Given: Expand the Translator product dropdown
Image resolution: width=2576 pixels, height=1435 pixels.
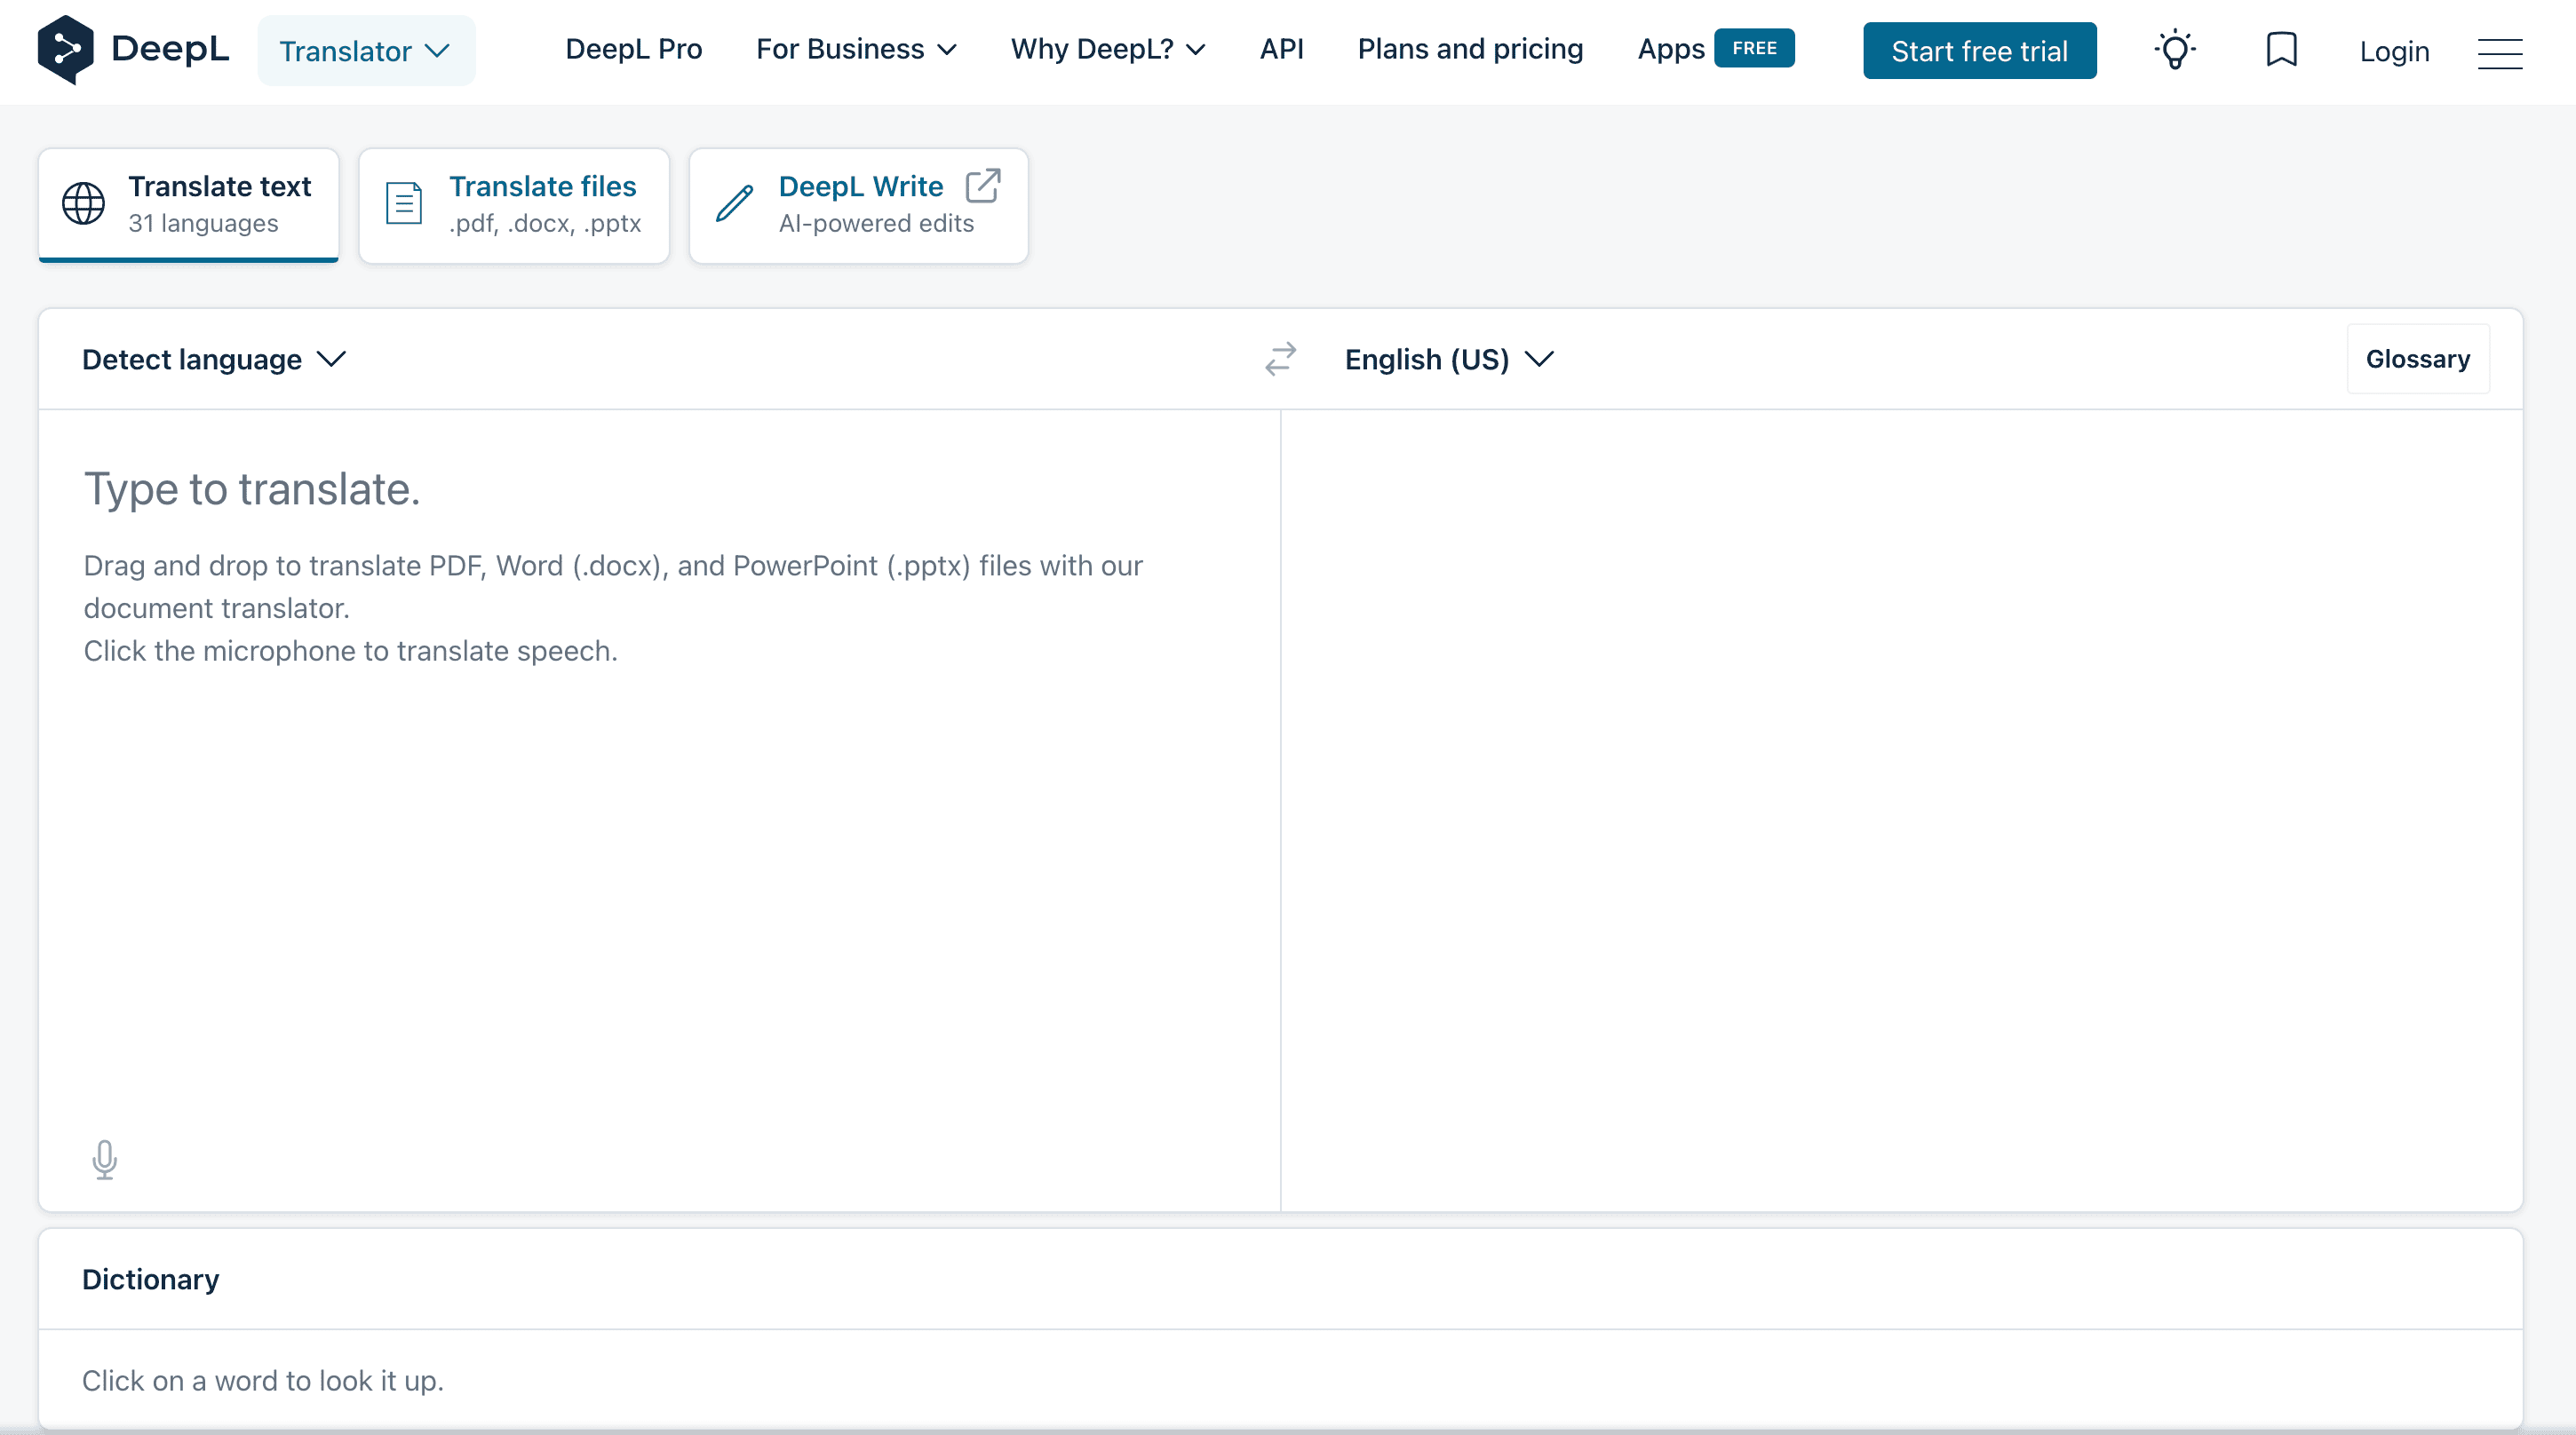Looking at the screenshot, I should (366, 51).
